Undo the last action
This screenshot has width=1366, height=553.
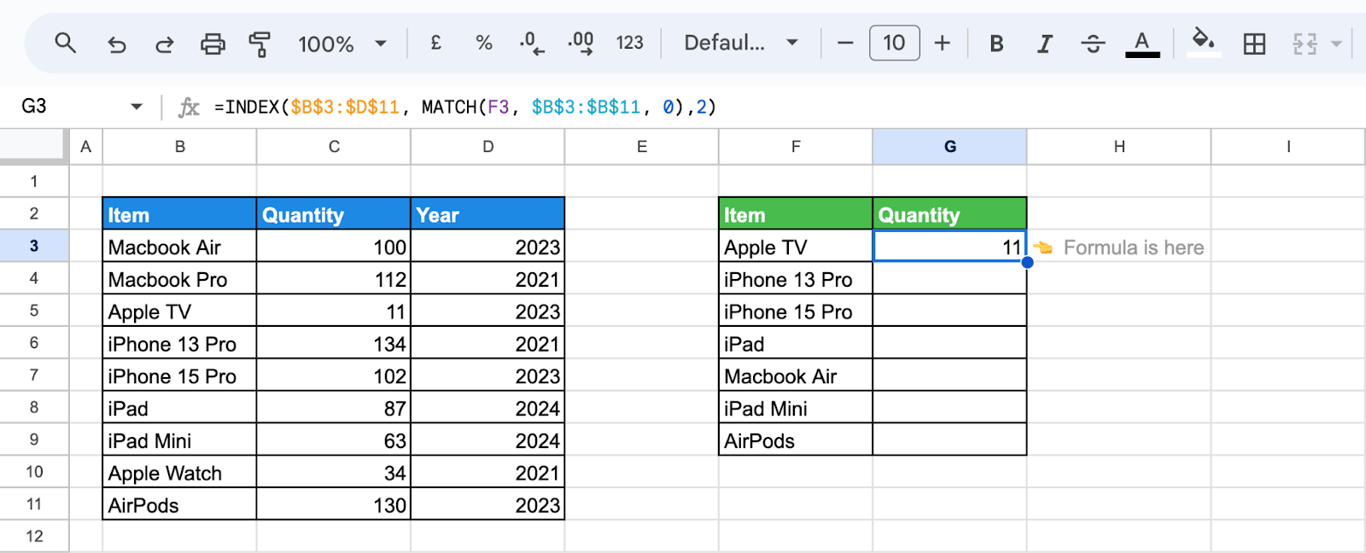[116, 43]
